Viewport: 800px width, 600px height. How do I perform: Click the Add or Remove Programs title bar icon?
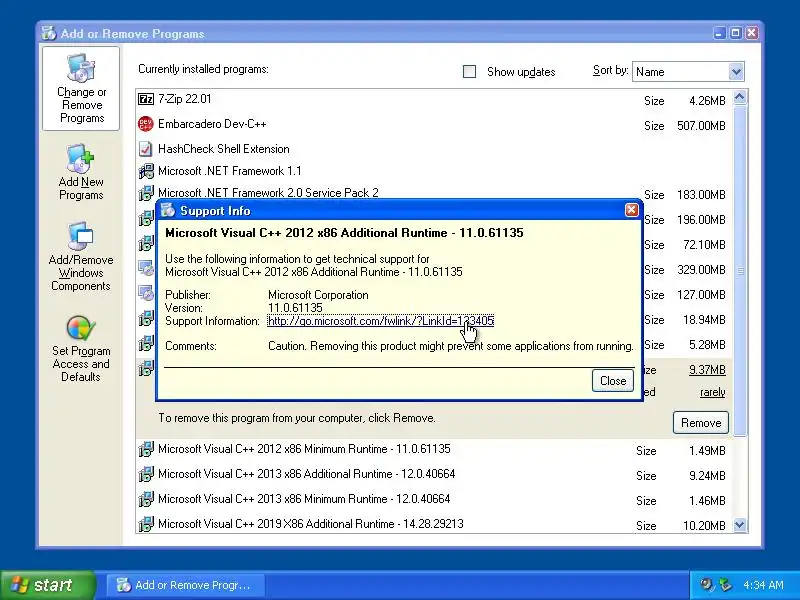click(x=49, y=33)
